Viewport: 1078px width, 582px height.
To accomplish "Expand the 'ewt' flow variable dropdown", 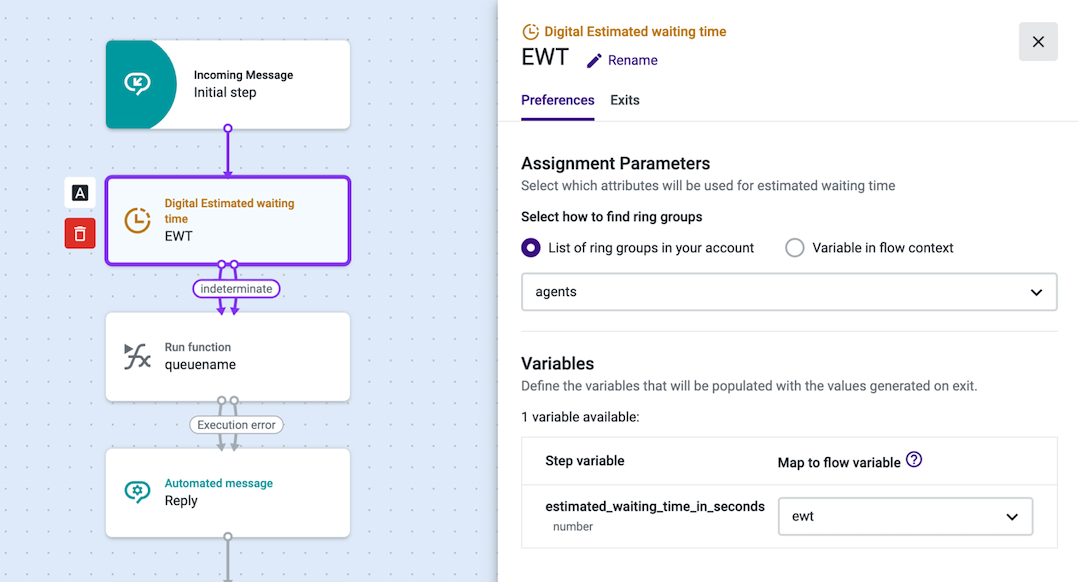I will [x=905, y=517].
